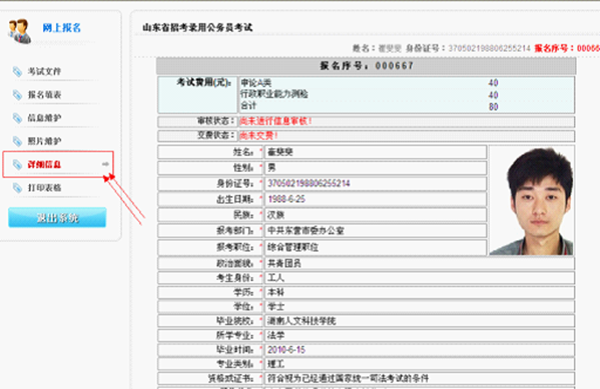600x389 pixels.
Task: Click the tag icon beside 详细信息
Action: (x=17, y=164)
